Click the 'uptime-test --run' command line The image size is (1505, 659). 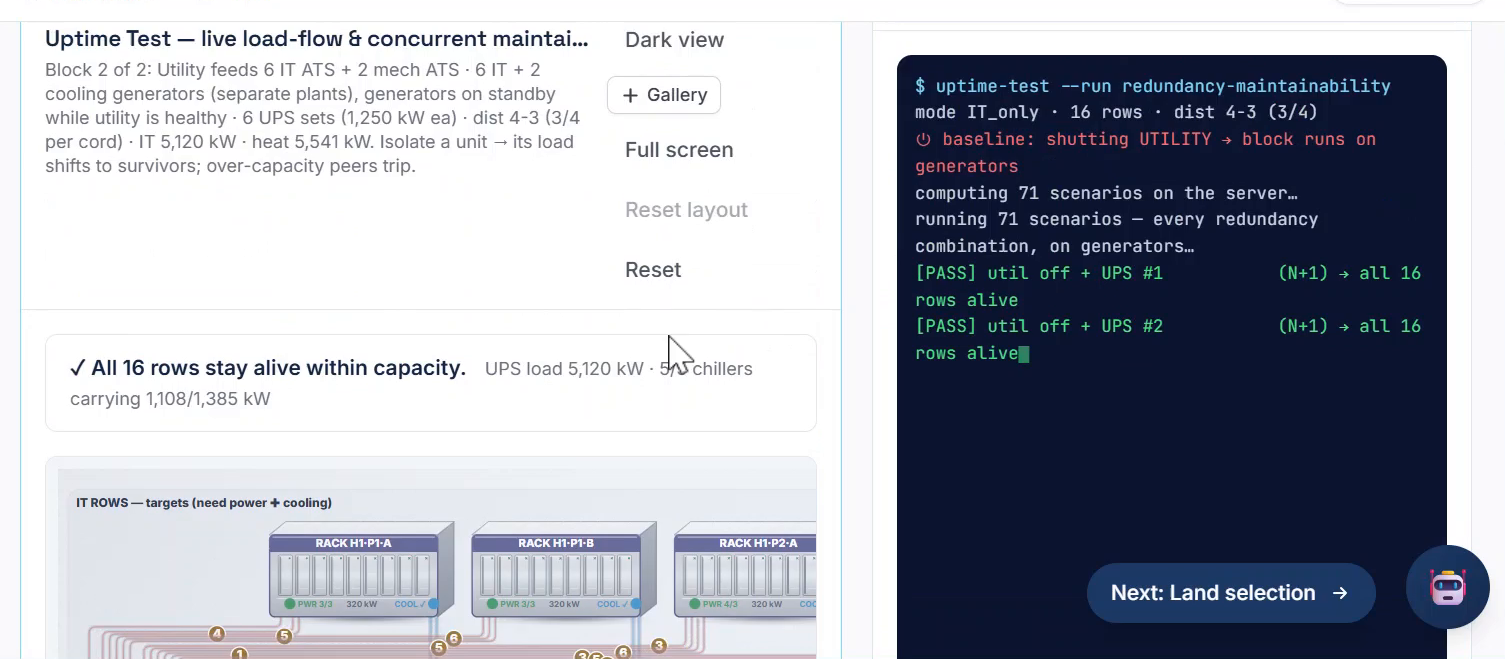(1153, 86)
